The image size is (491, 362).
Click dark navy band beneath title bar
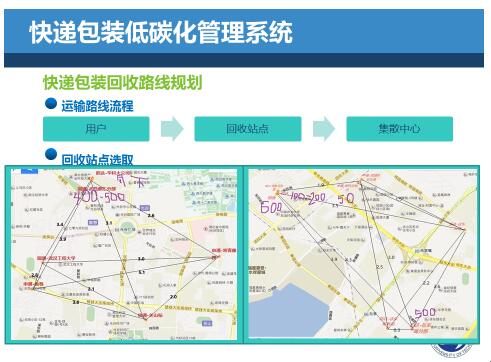pos(244,60)
